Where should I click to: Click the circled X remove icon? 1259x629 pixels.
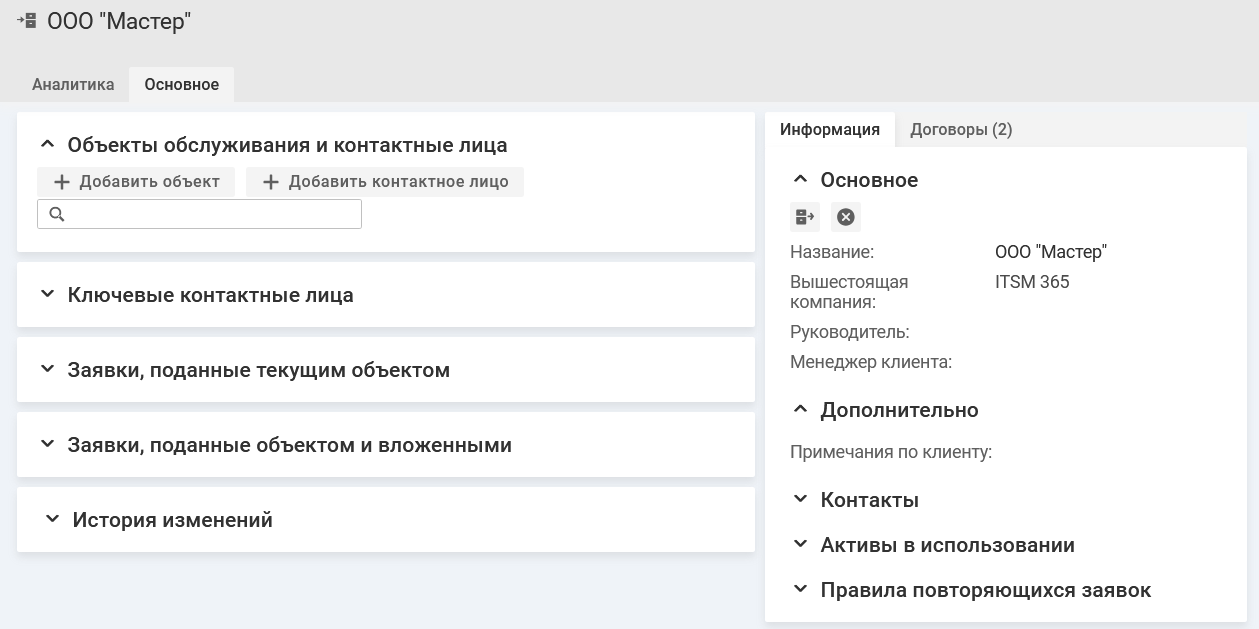846,217
